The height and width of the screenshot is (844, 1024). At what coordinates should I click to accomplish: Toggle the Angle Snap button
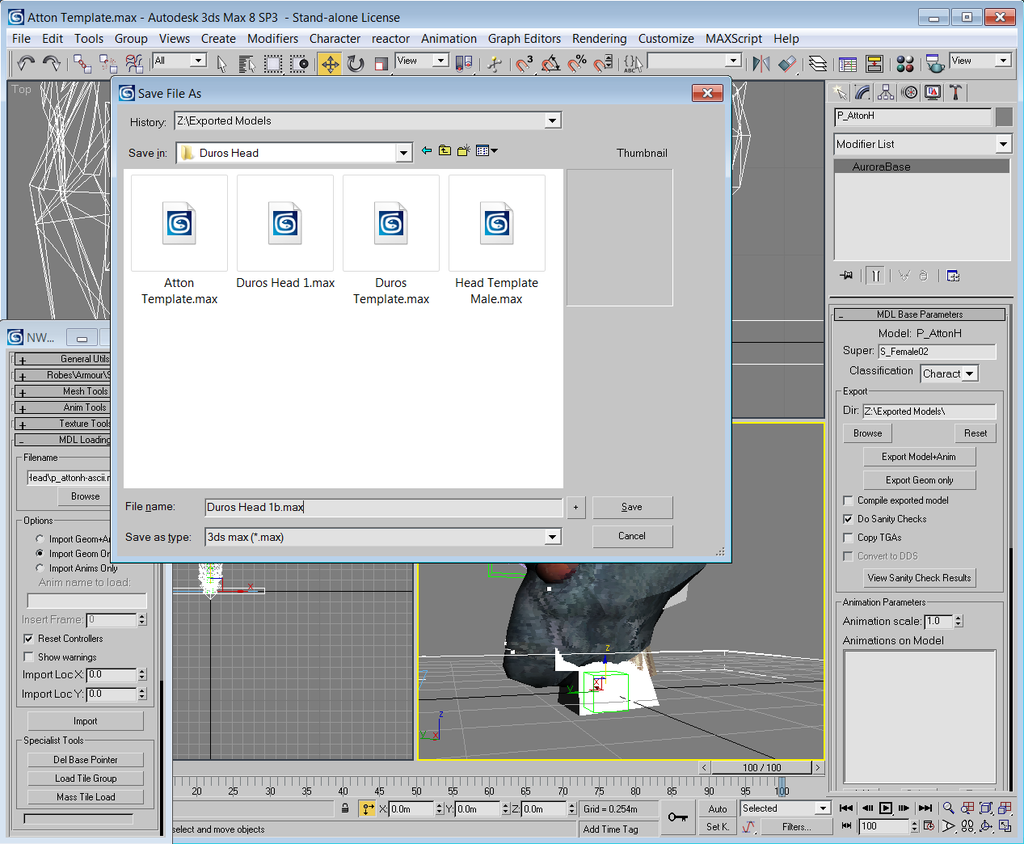(x=551, y=63)
